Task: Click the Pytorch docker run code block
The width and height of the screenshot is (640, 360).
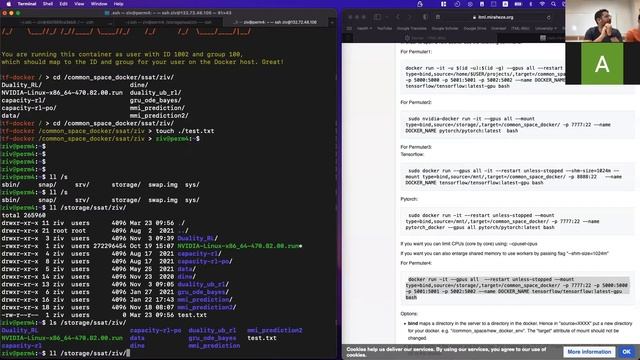Action: coord(517,221)
